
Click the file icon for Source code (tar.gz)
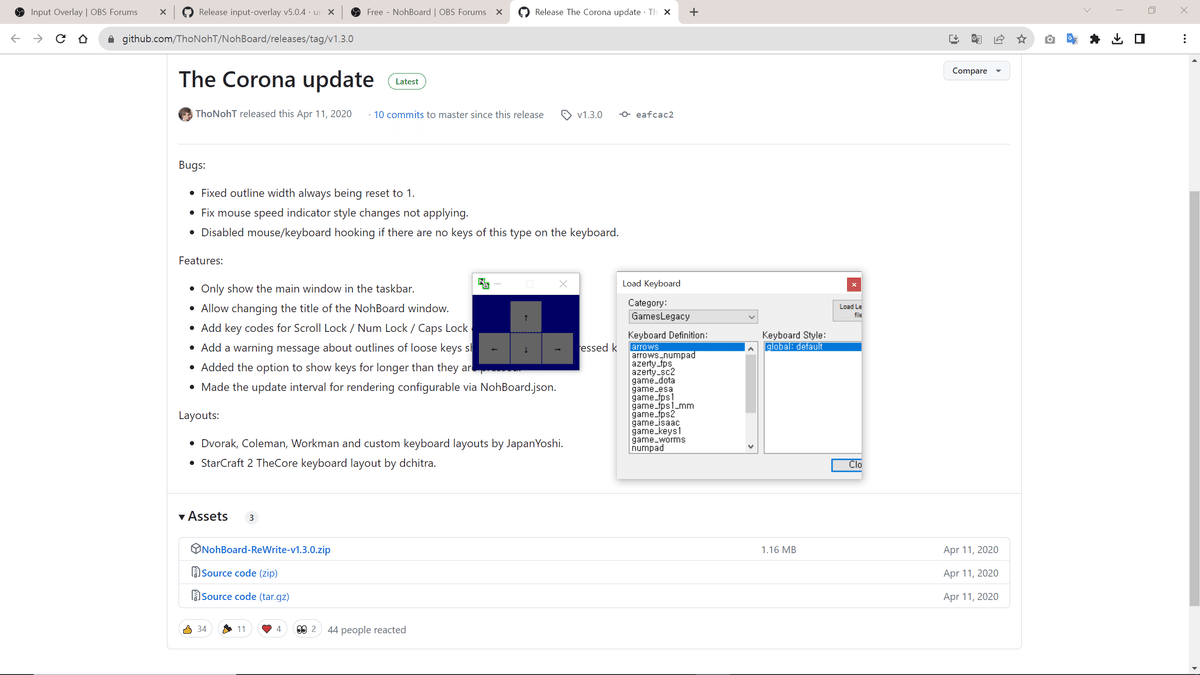196,596
